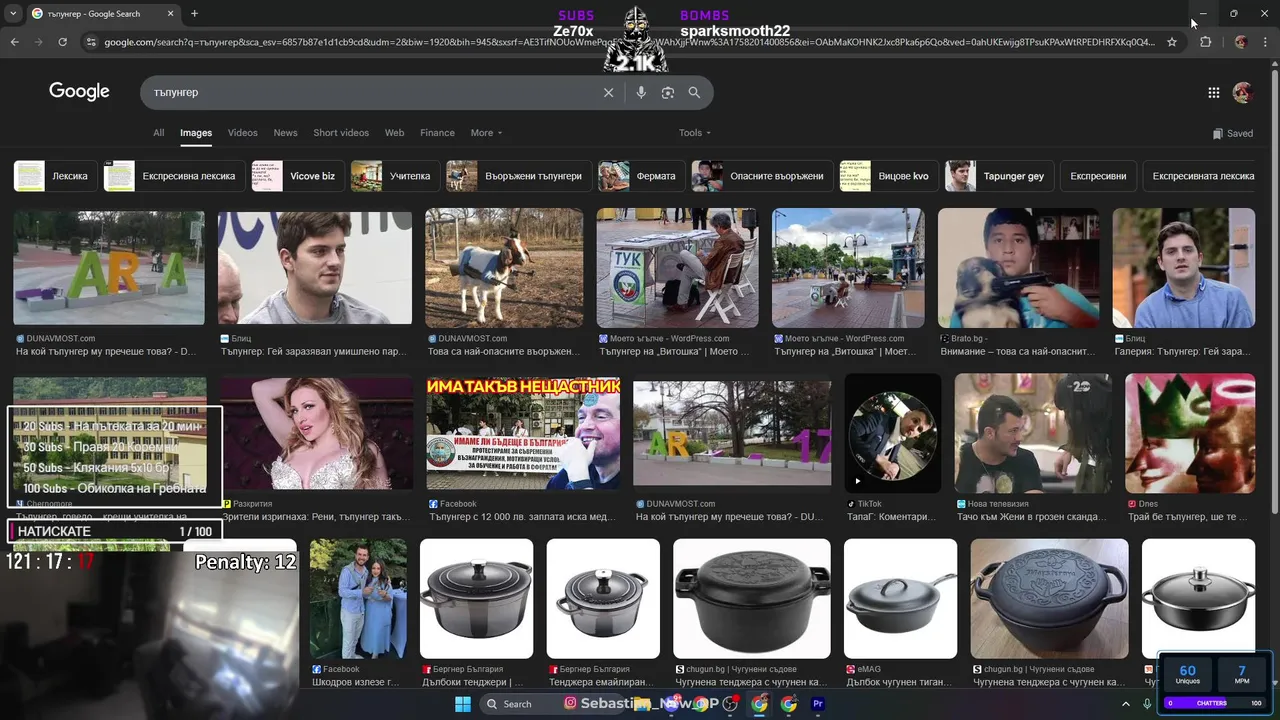Open the blonde woman 'Разкрития' image

316,434
